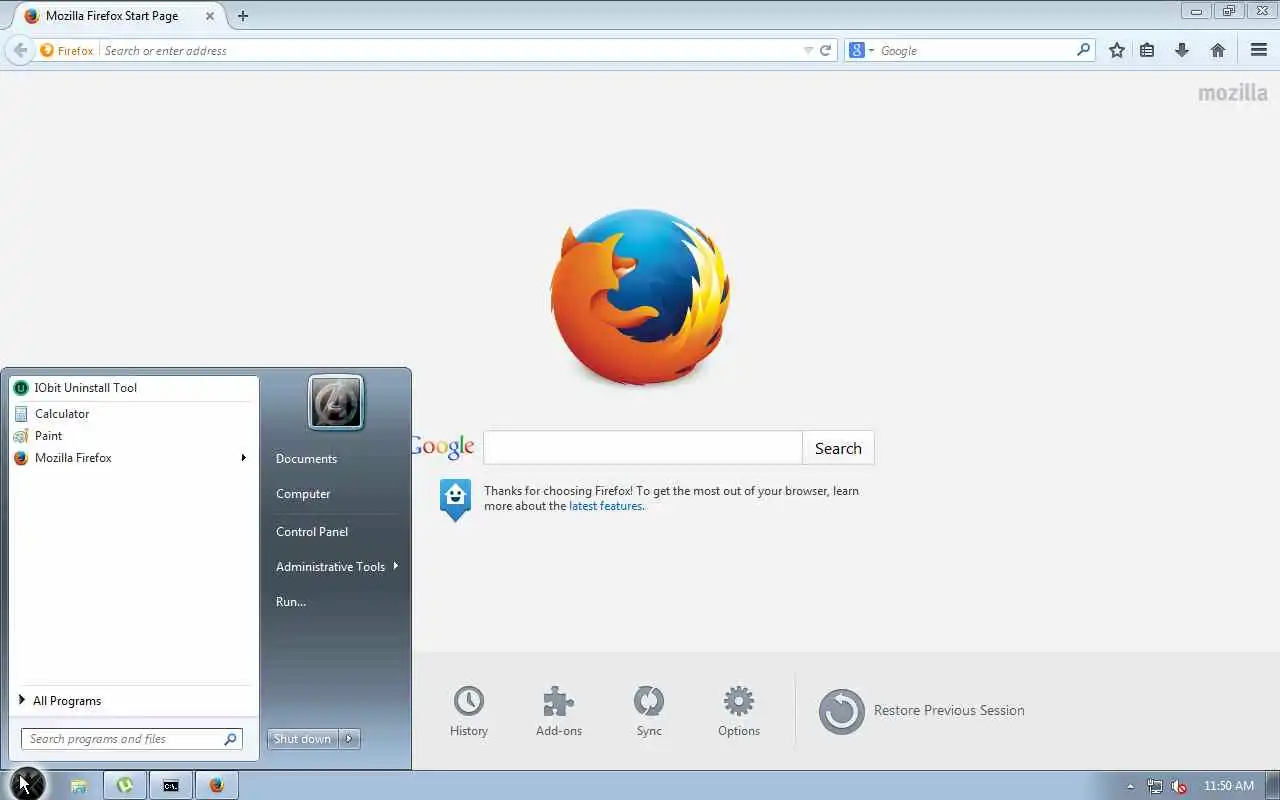Open Documents from the Start menu

tap(306, 459)
